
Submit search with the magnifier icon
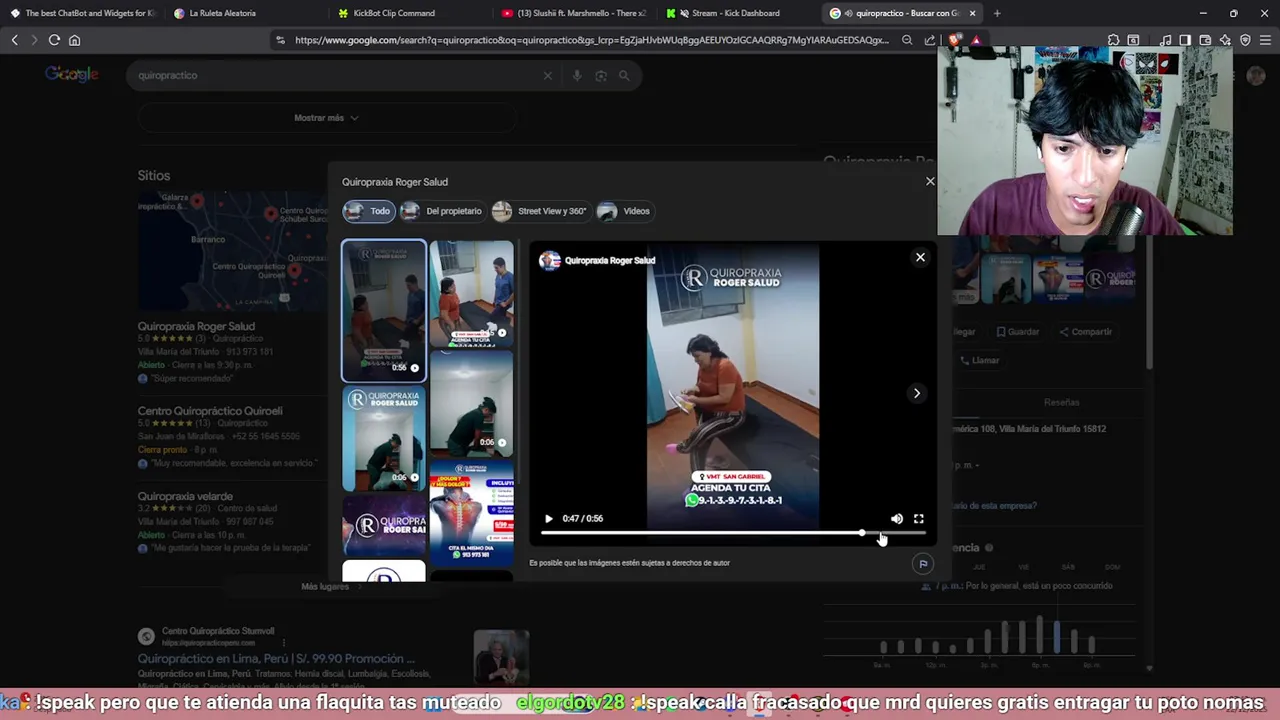tap(624, 76)
